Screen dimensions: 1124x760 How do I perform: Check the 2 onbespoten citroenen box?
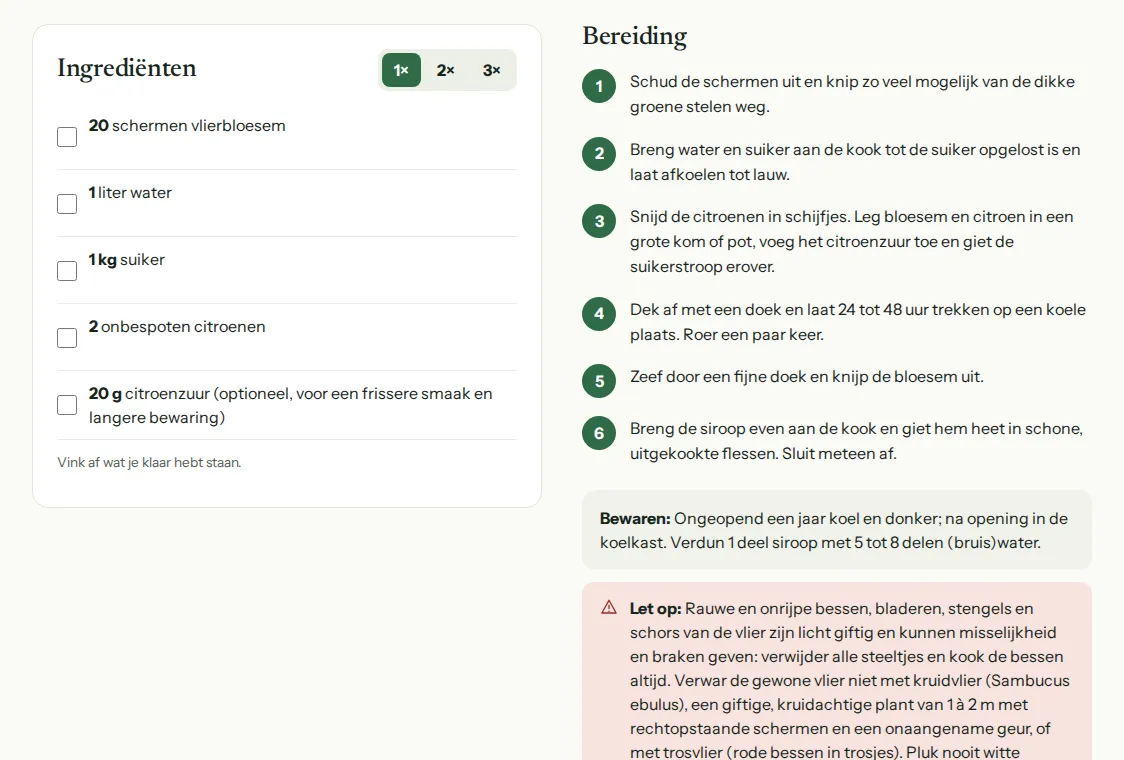pyautogui.click(x=67, y=338)
